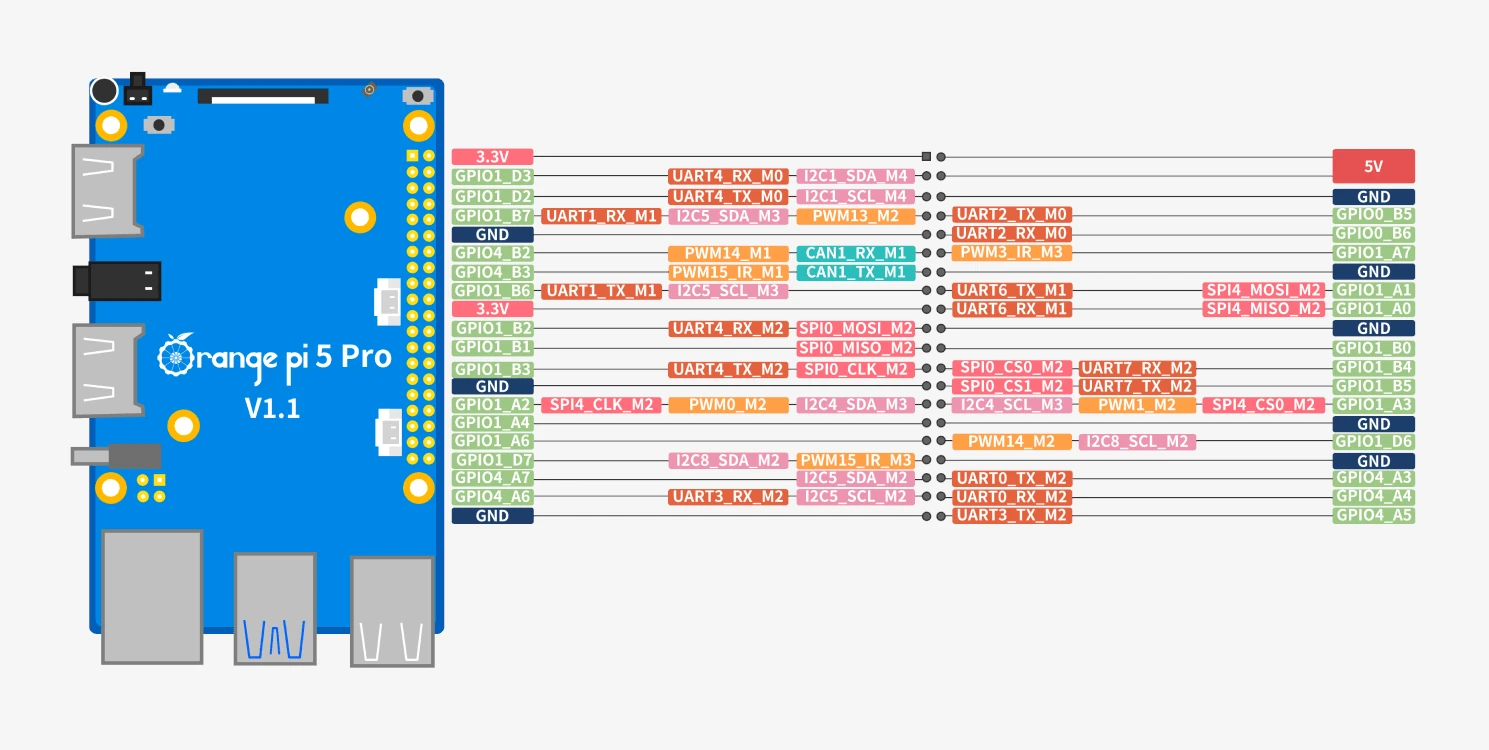Click the top HDMI port on board
The width and height of the screenshot is (1489, 750).
click(107, 191)
